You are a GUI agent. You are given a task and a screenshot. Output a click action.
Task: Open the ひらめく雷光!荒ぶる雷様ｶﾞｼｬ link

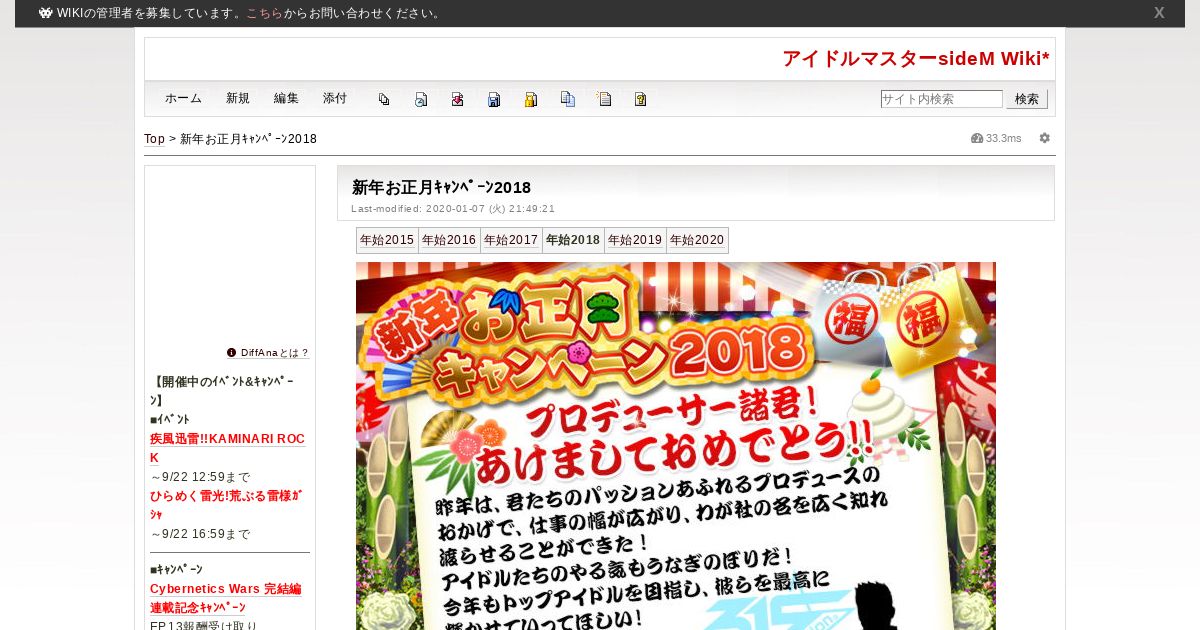(x=226, y=505)
